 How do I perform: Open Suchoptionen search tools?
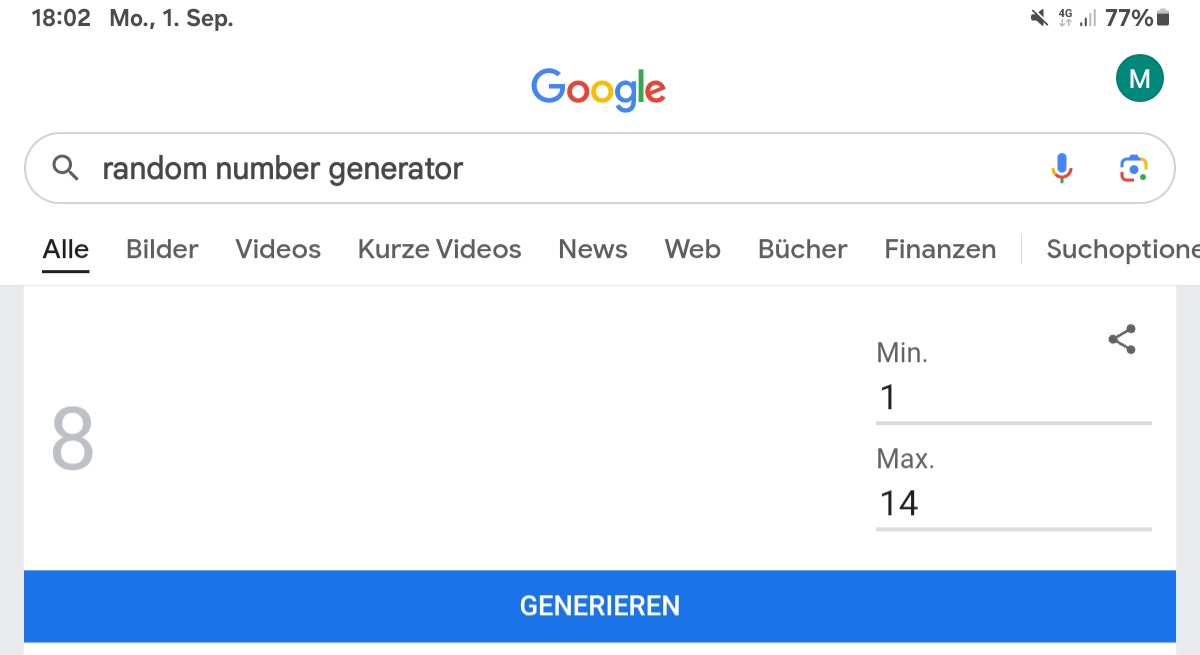[x=1120, y=249]
